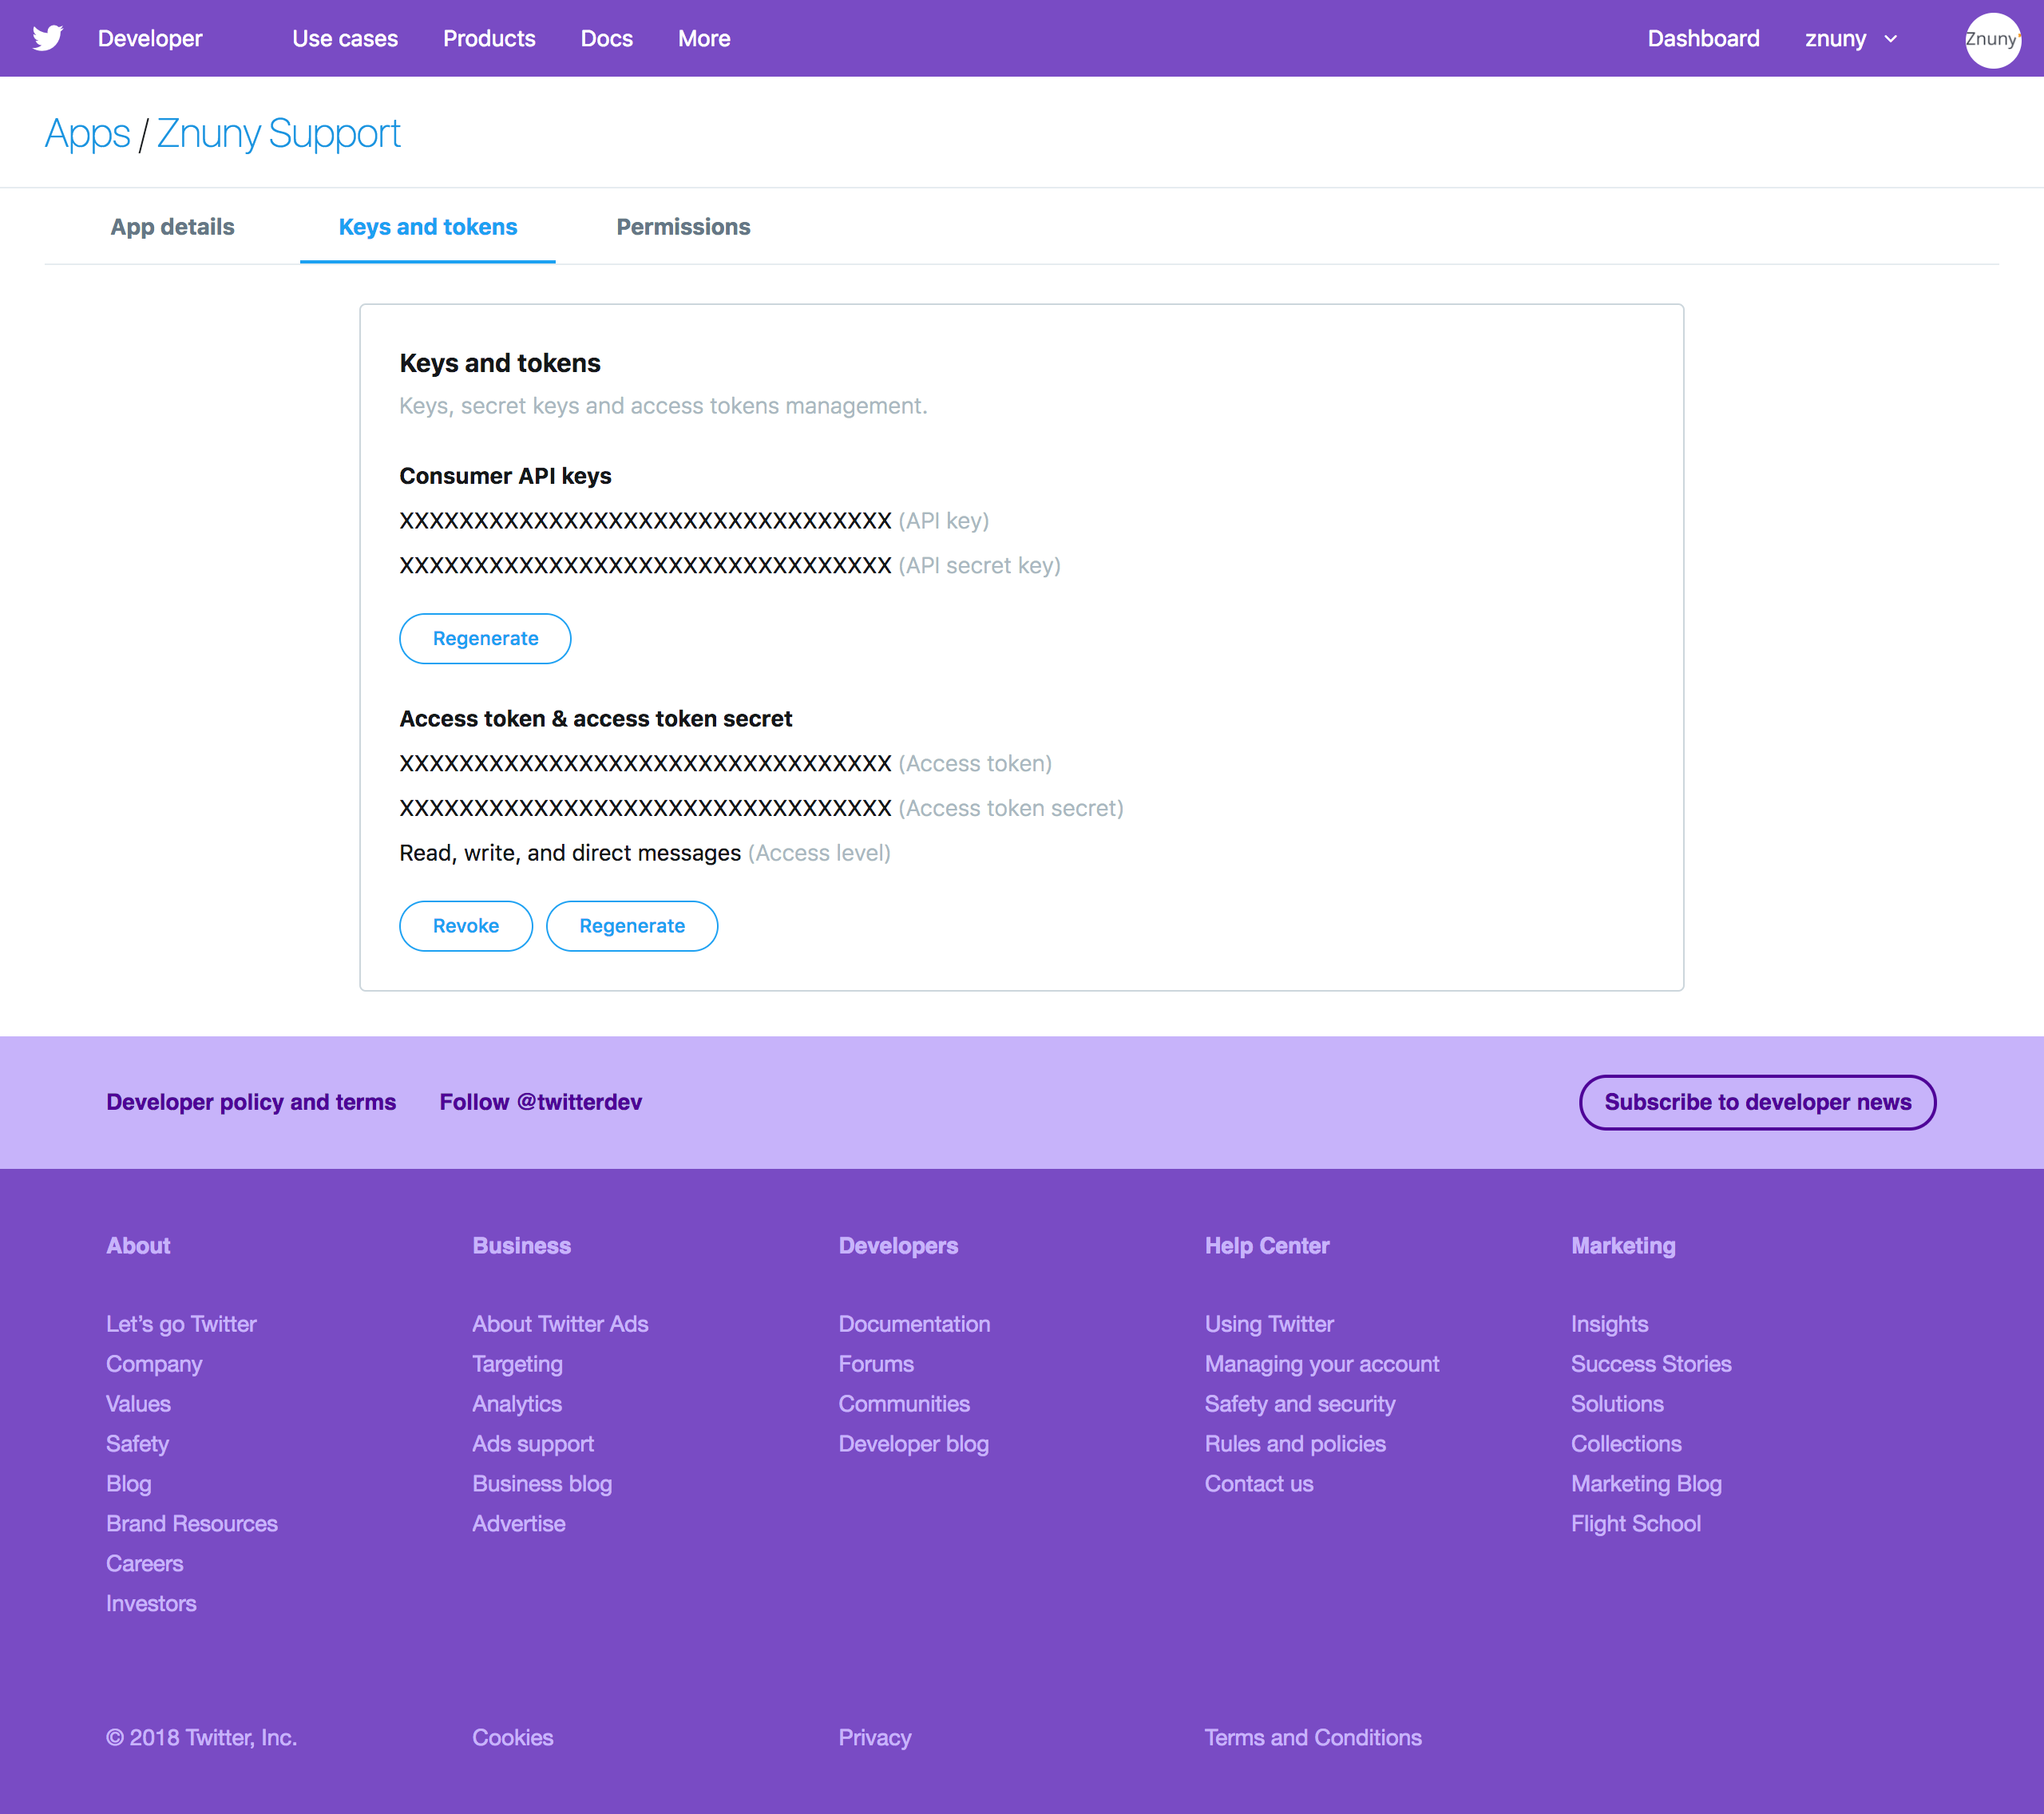
Task: Open the Use cases menu
Action: coord(345,38)
